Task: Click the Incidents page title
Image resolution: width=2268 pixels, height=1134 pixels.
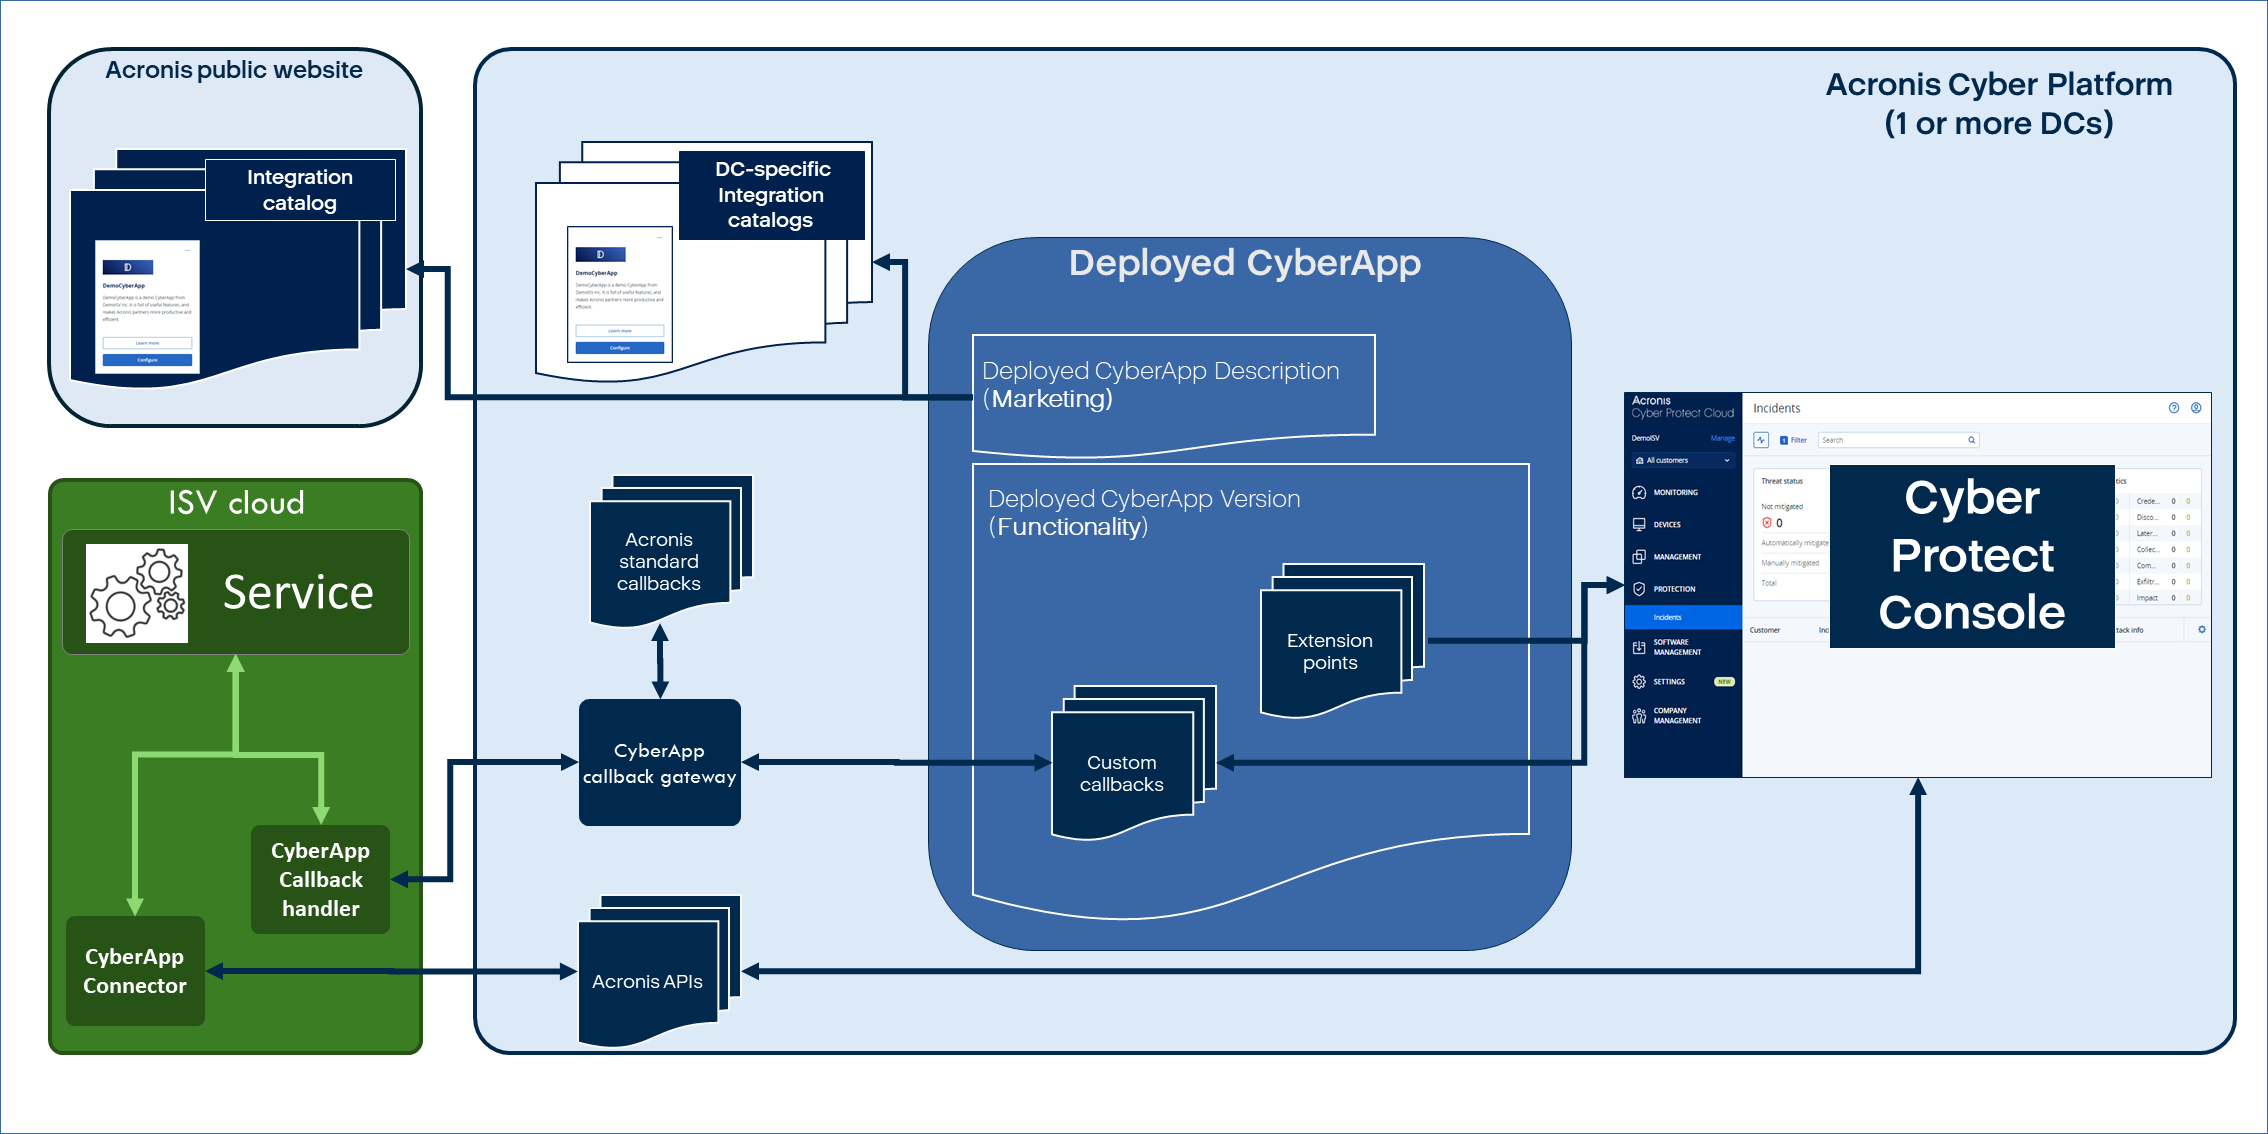Action: (x=1776, y=408)
